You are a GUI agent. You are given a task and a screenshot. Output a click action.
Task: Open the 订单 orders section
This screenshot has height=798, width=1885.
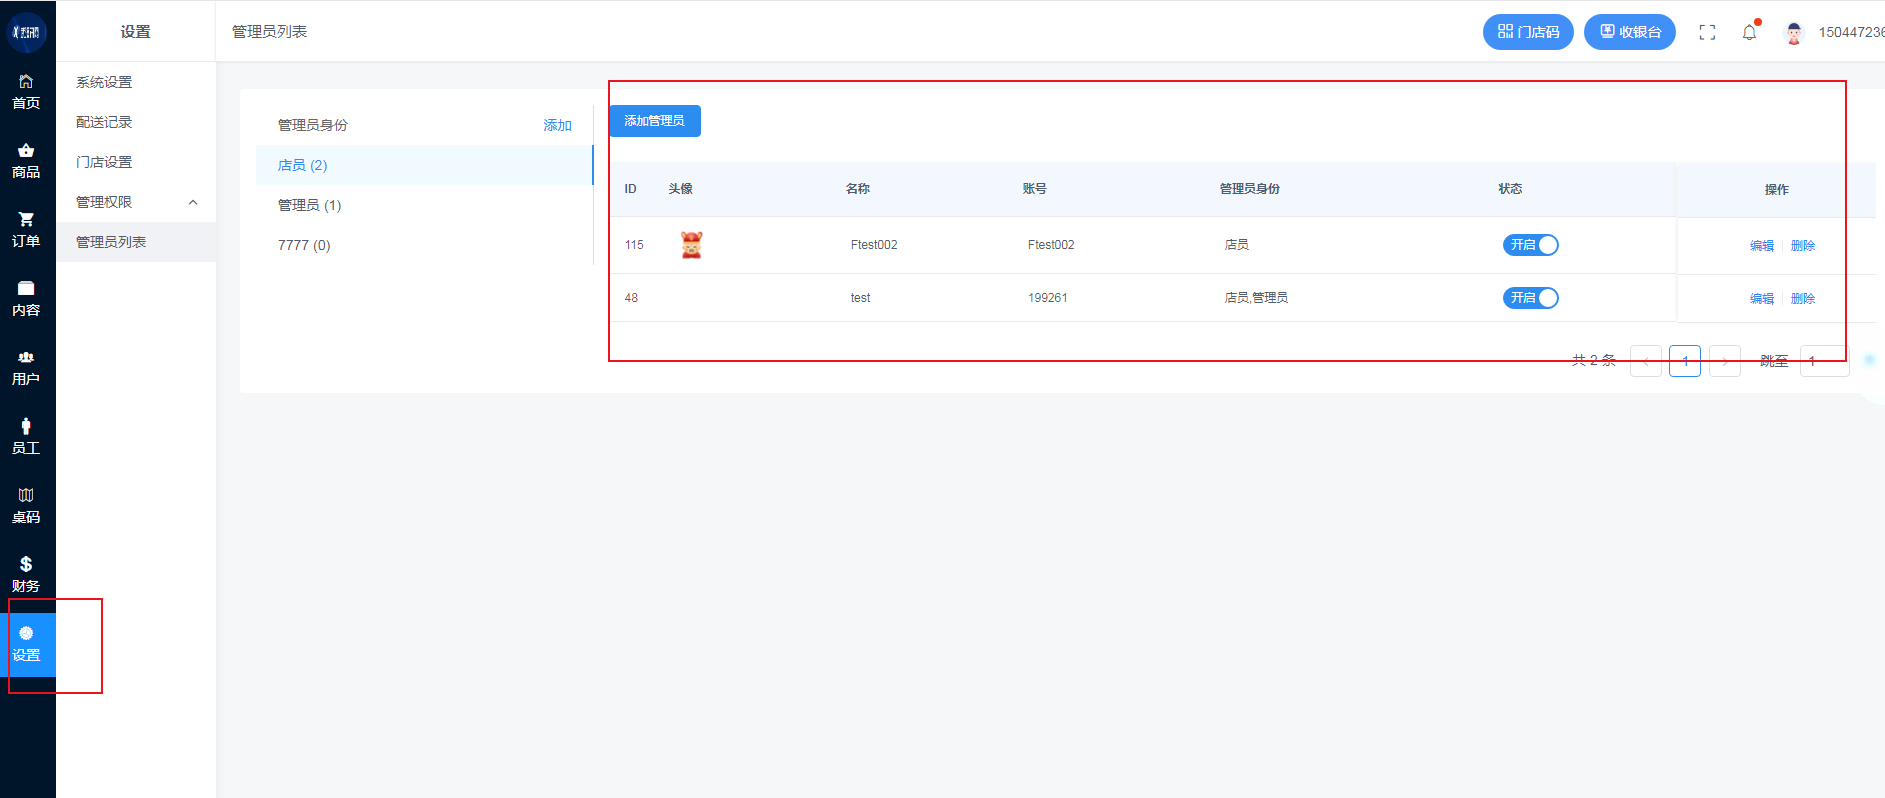click(27, 230)
